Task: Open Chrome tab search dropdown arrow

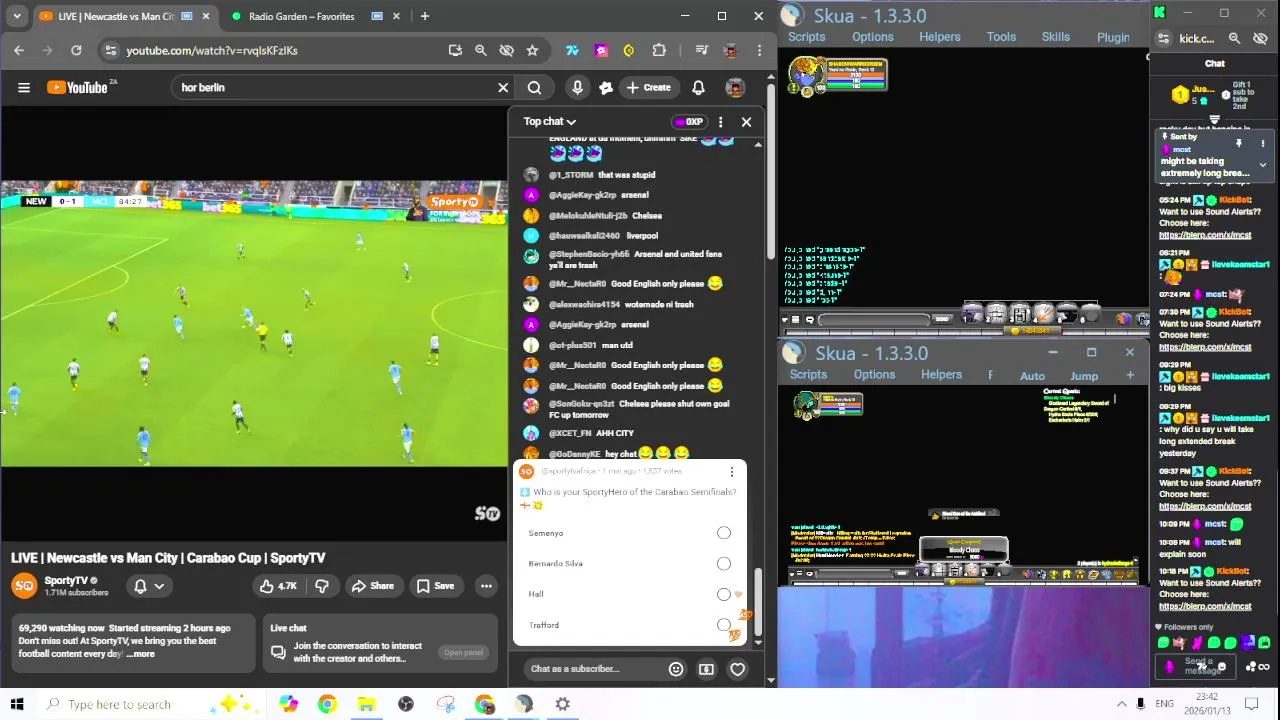Action: pos(16,16)
